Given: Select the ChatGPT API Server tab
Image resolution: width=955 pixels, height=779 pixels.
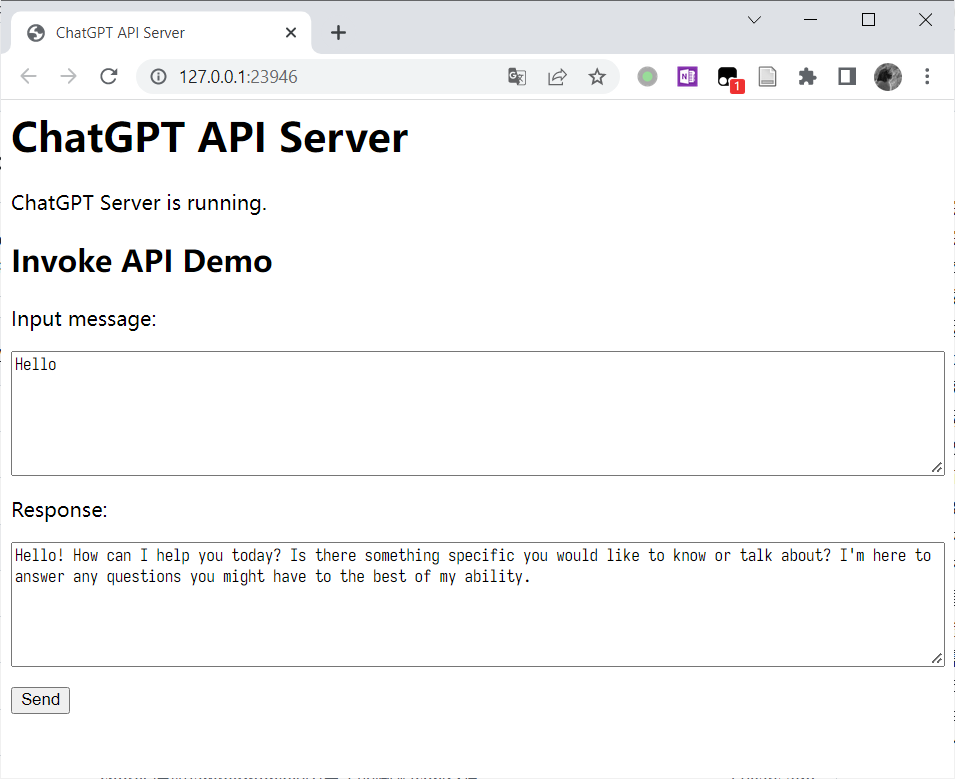Looking at the screenshot, I should tap(150, 32).
